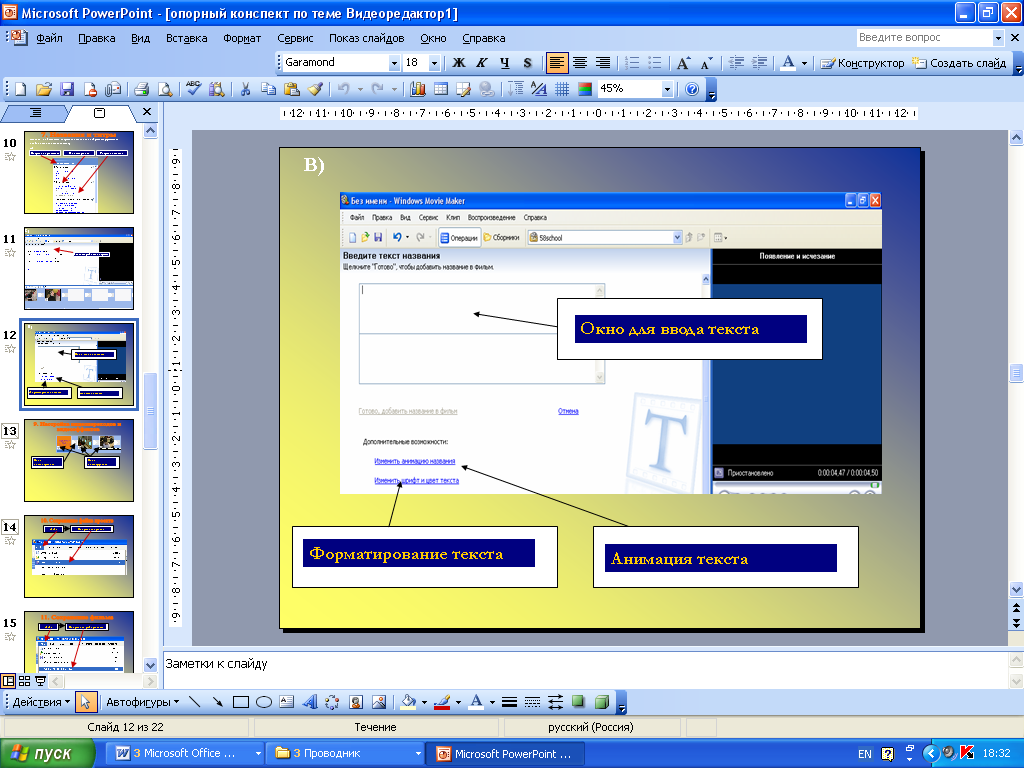
Task: Paste from the clipboard icon
Action: coord(292,89)
